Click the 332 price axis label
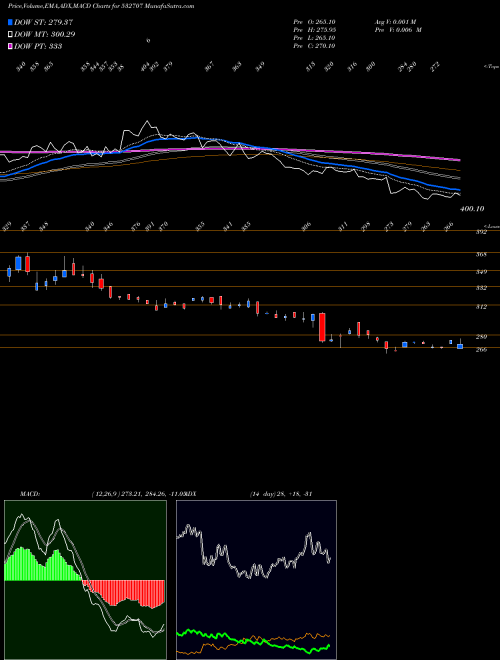 tap(481, 288)
